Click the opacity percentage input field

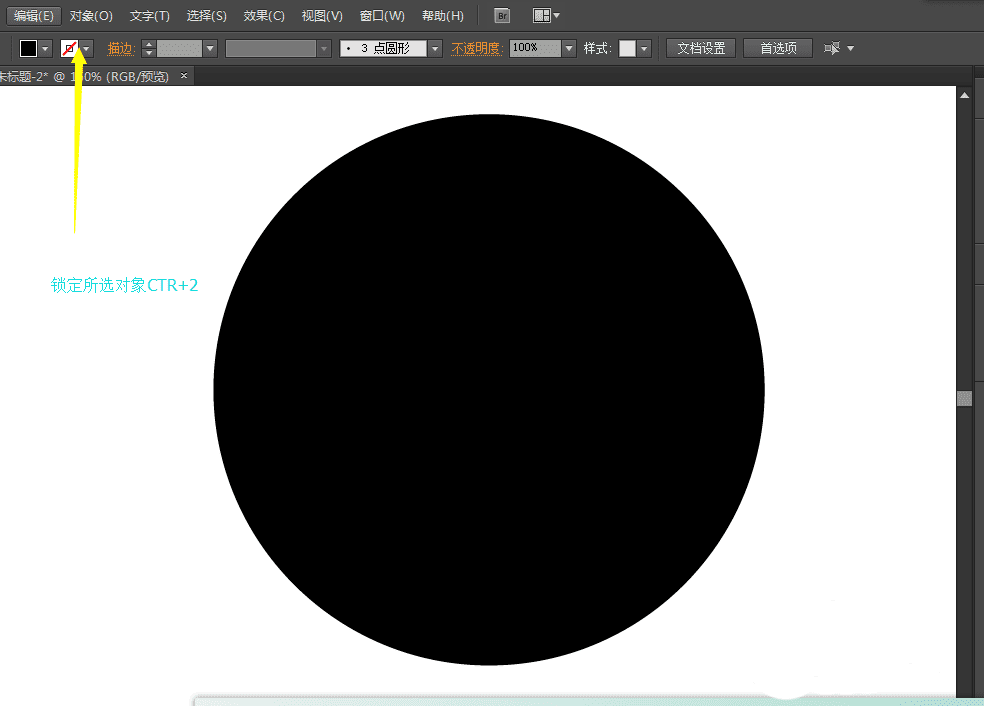pos(534,48)
